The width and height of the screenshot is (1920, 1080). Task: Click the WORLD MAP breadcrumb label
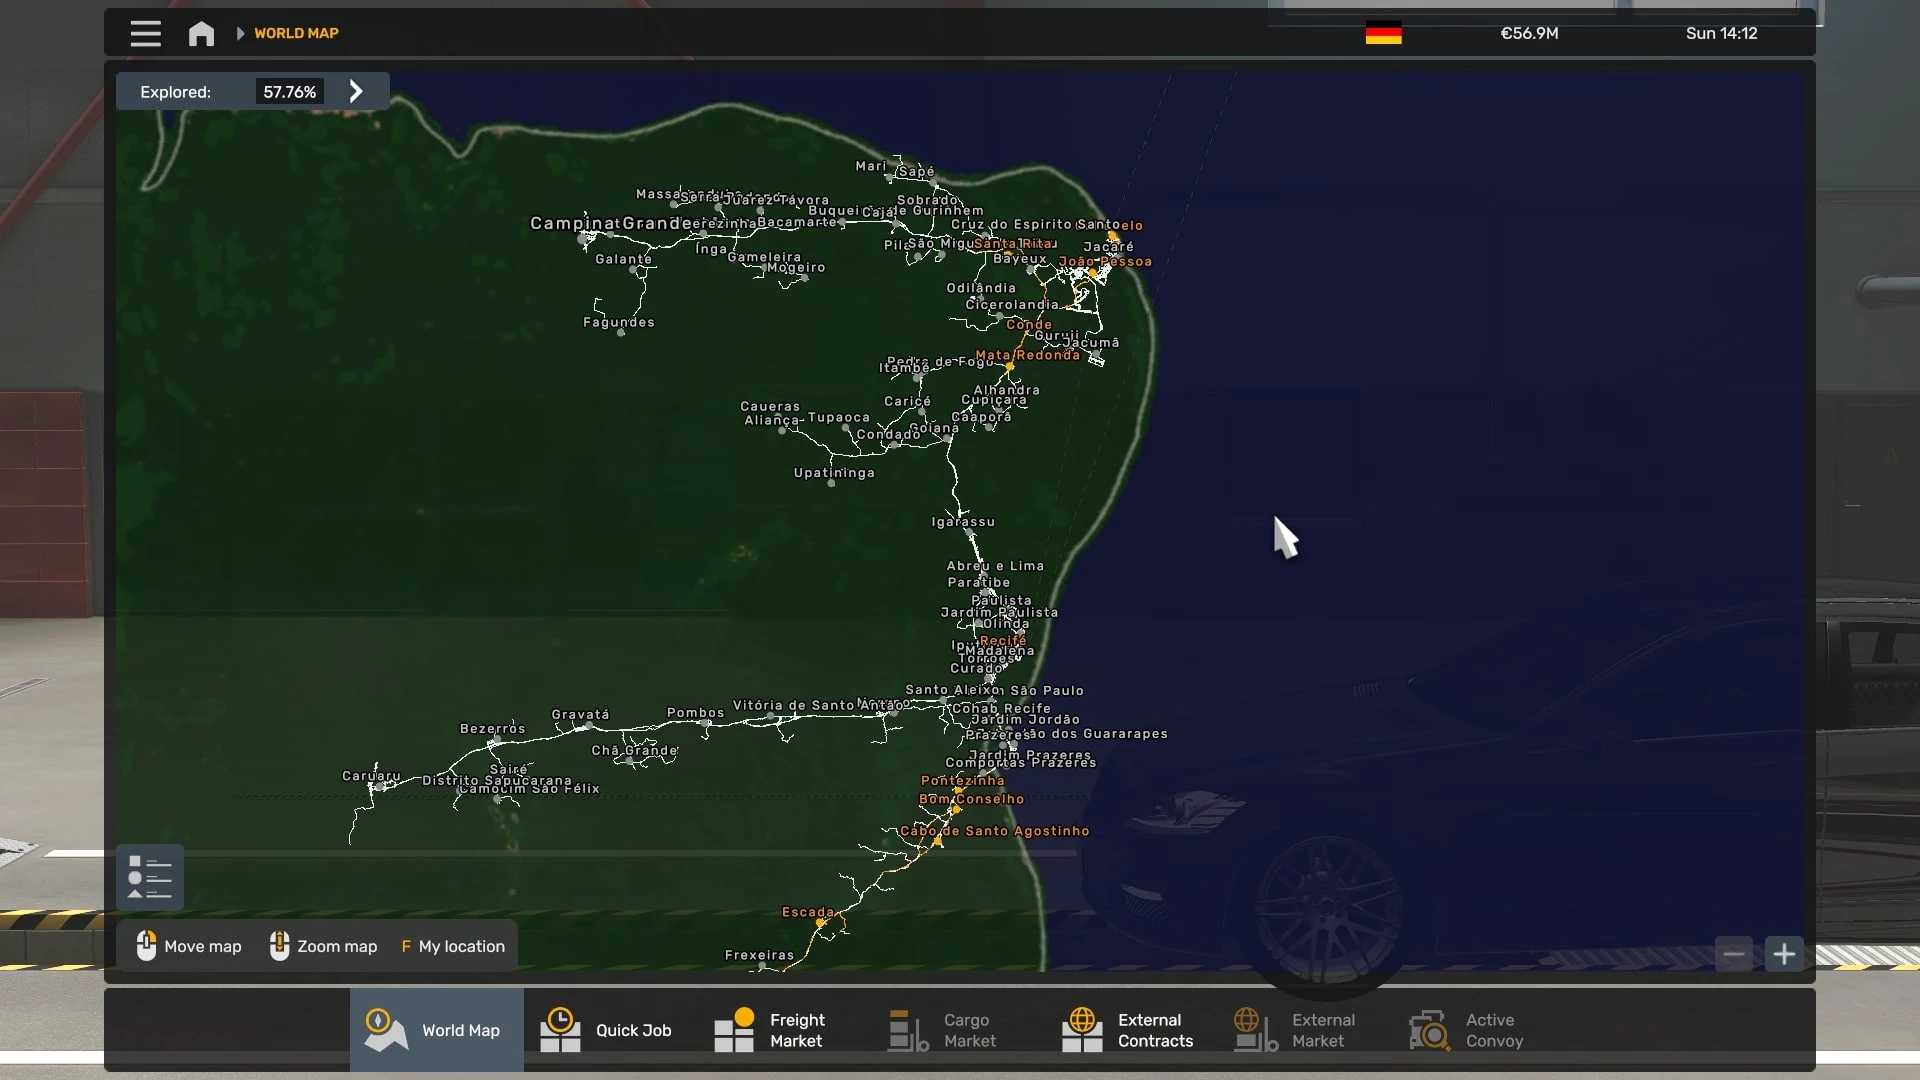pyautogui.click(x=296, y=34)
